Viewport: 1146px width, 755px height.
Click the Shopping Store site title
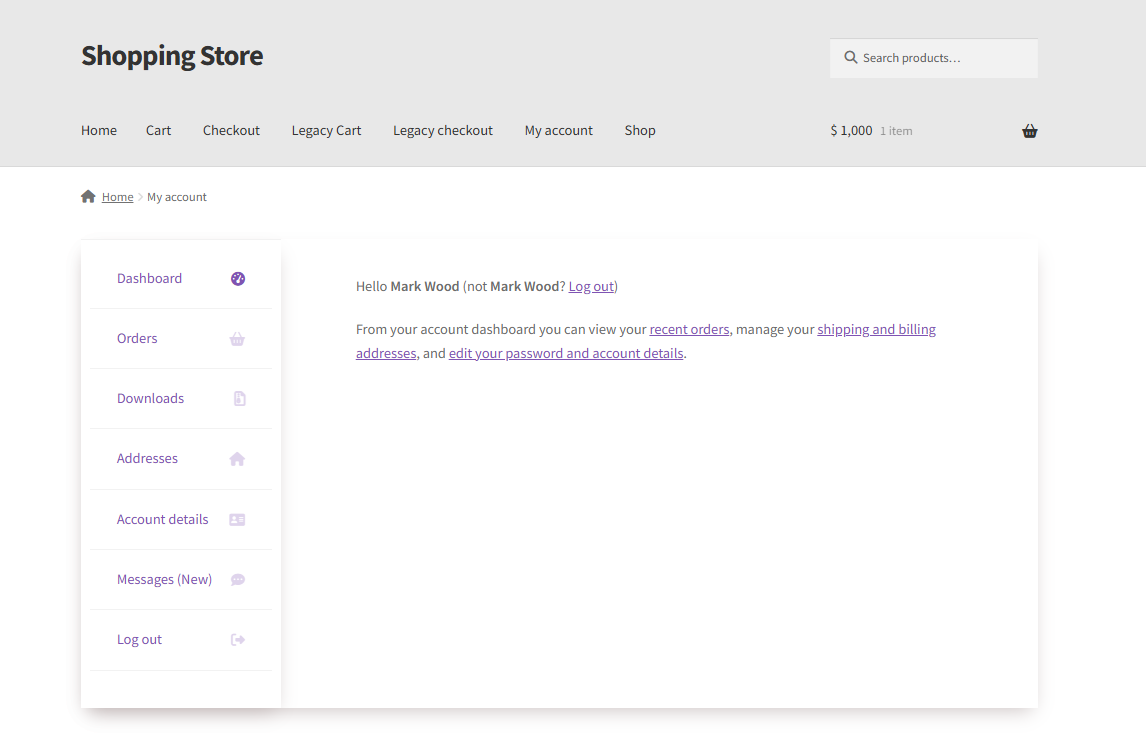pyautogui.click(x=172, y=56)
